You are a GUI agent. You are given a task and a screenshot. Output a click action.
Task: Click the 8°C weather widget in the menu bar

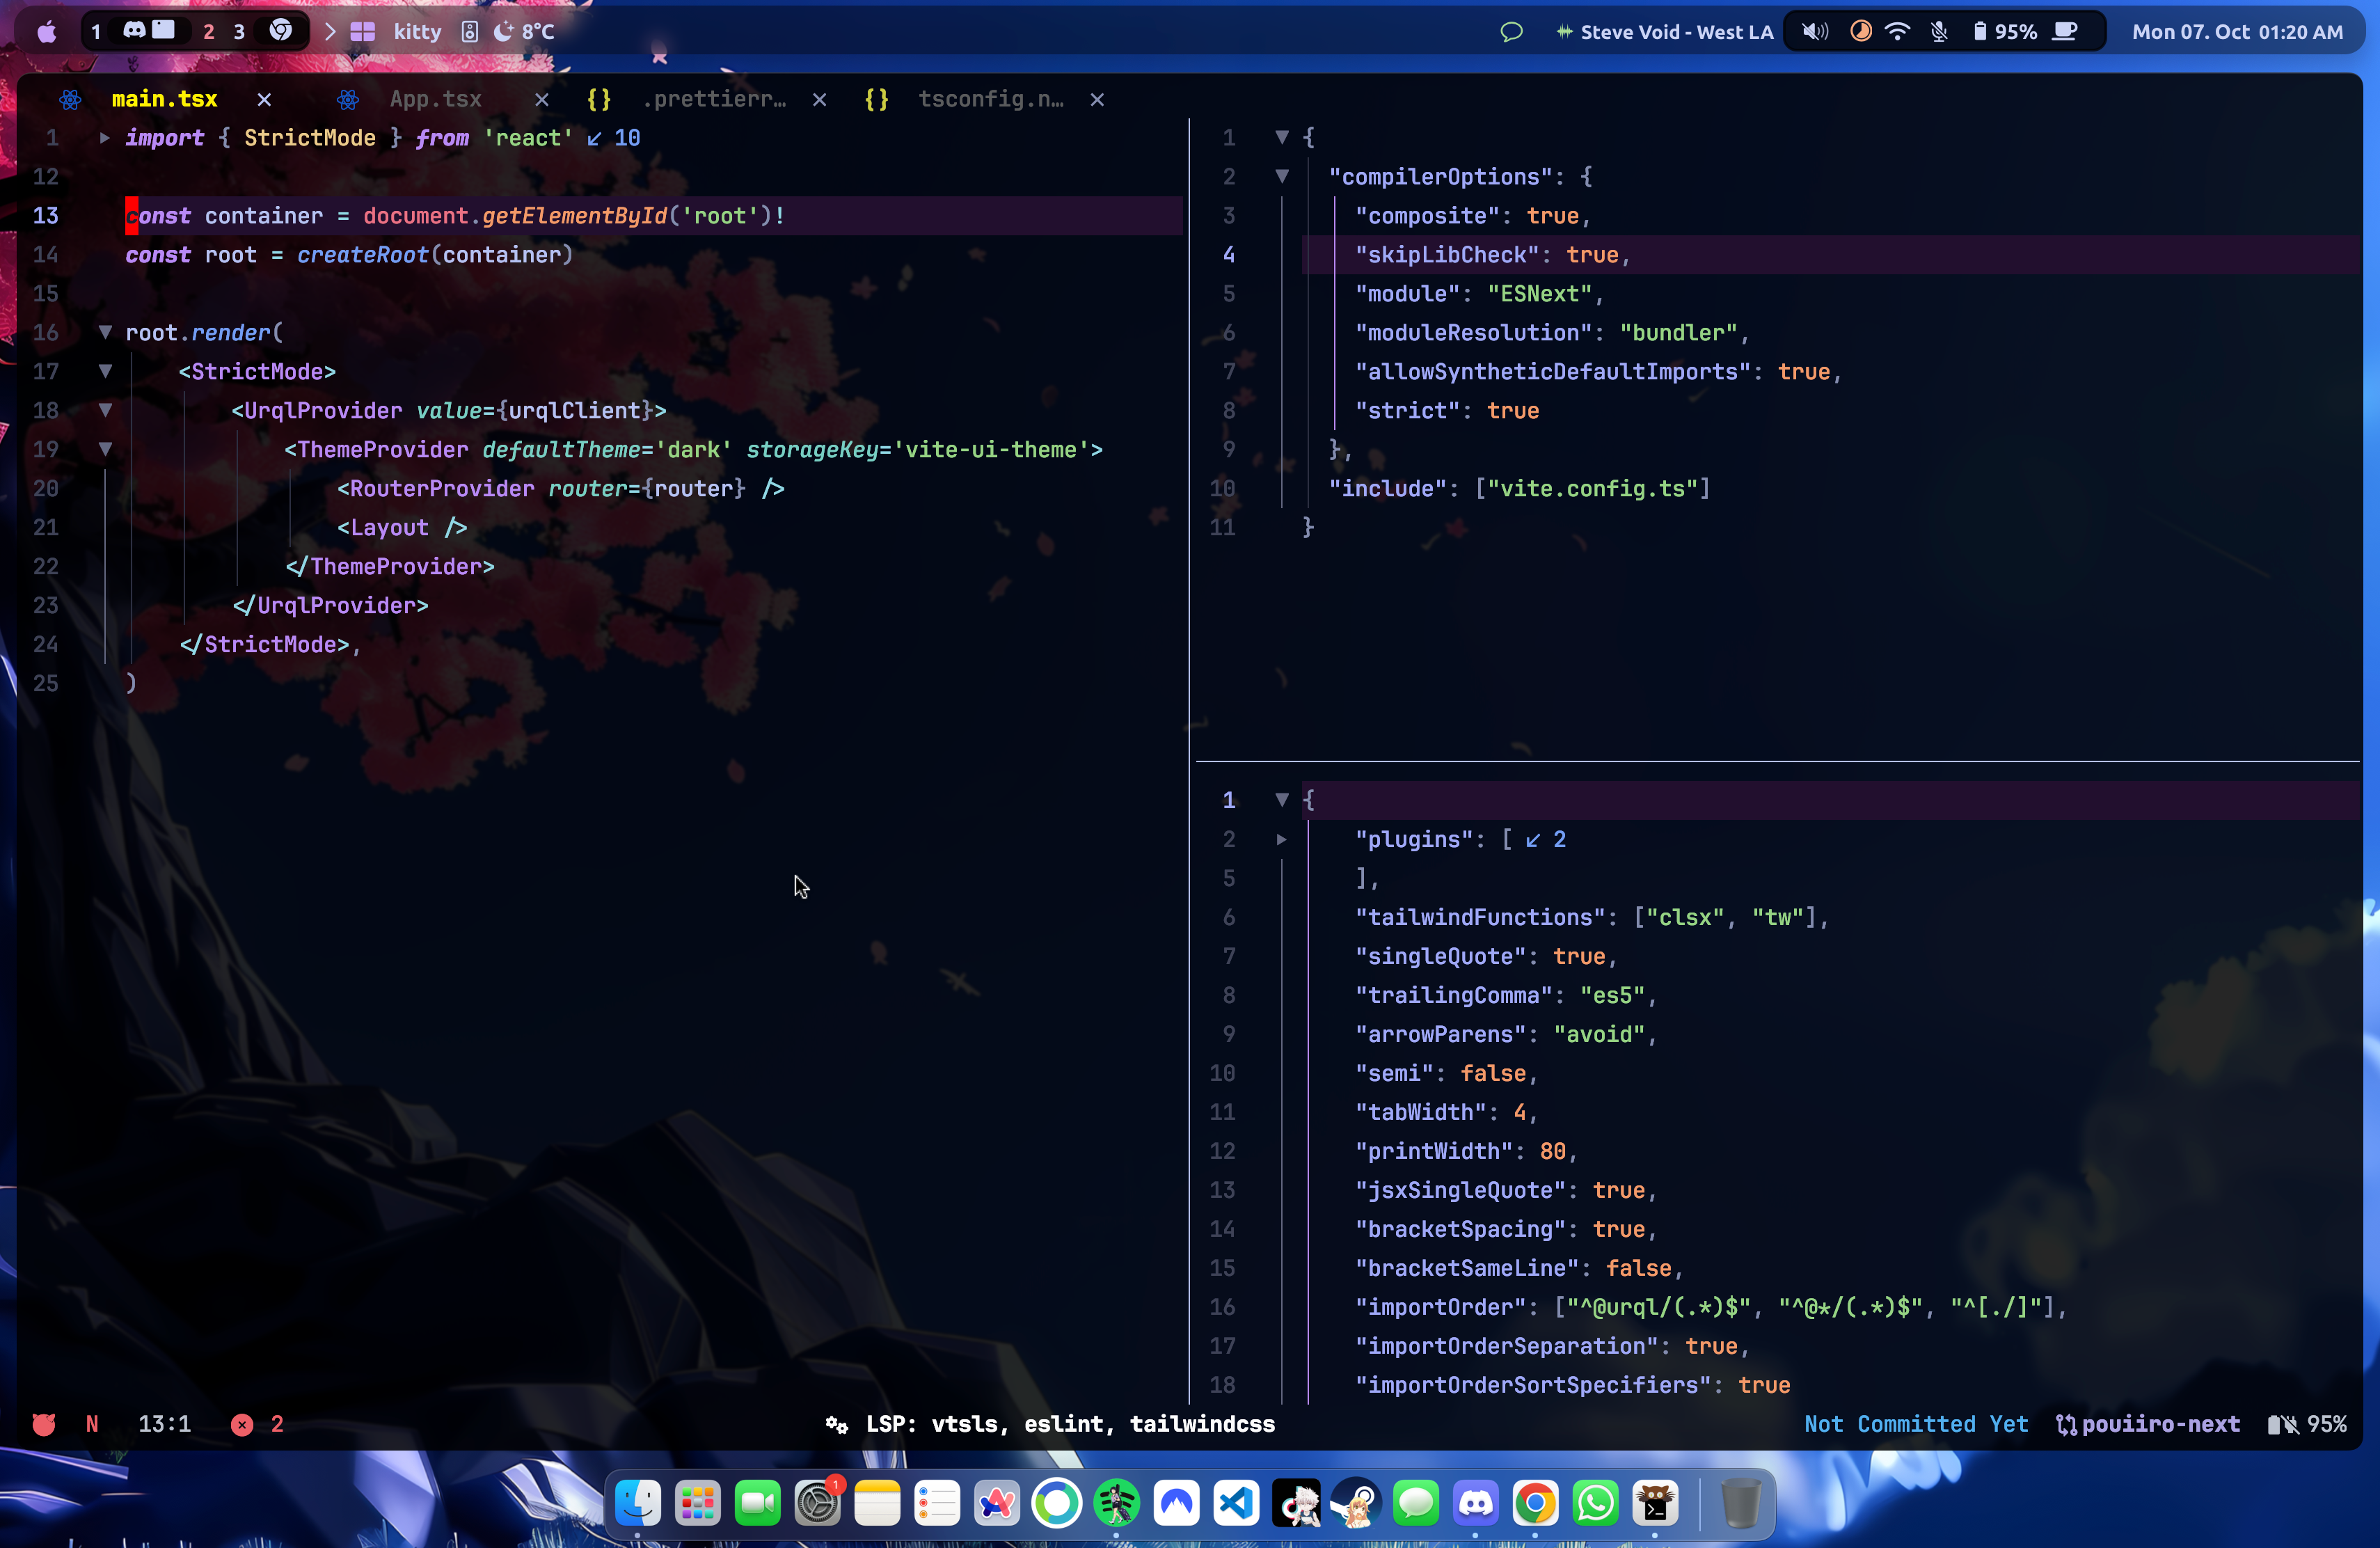pyautogui.click(x=525, y=31)
